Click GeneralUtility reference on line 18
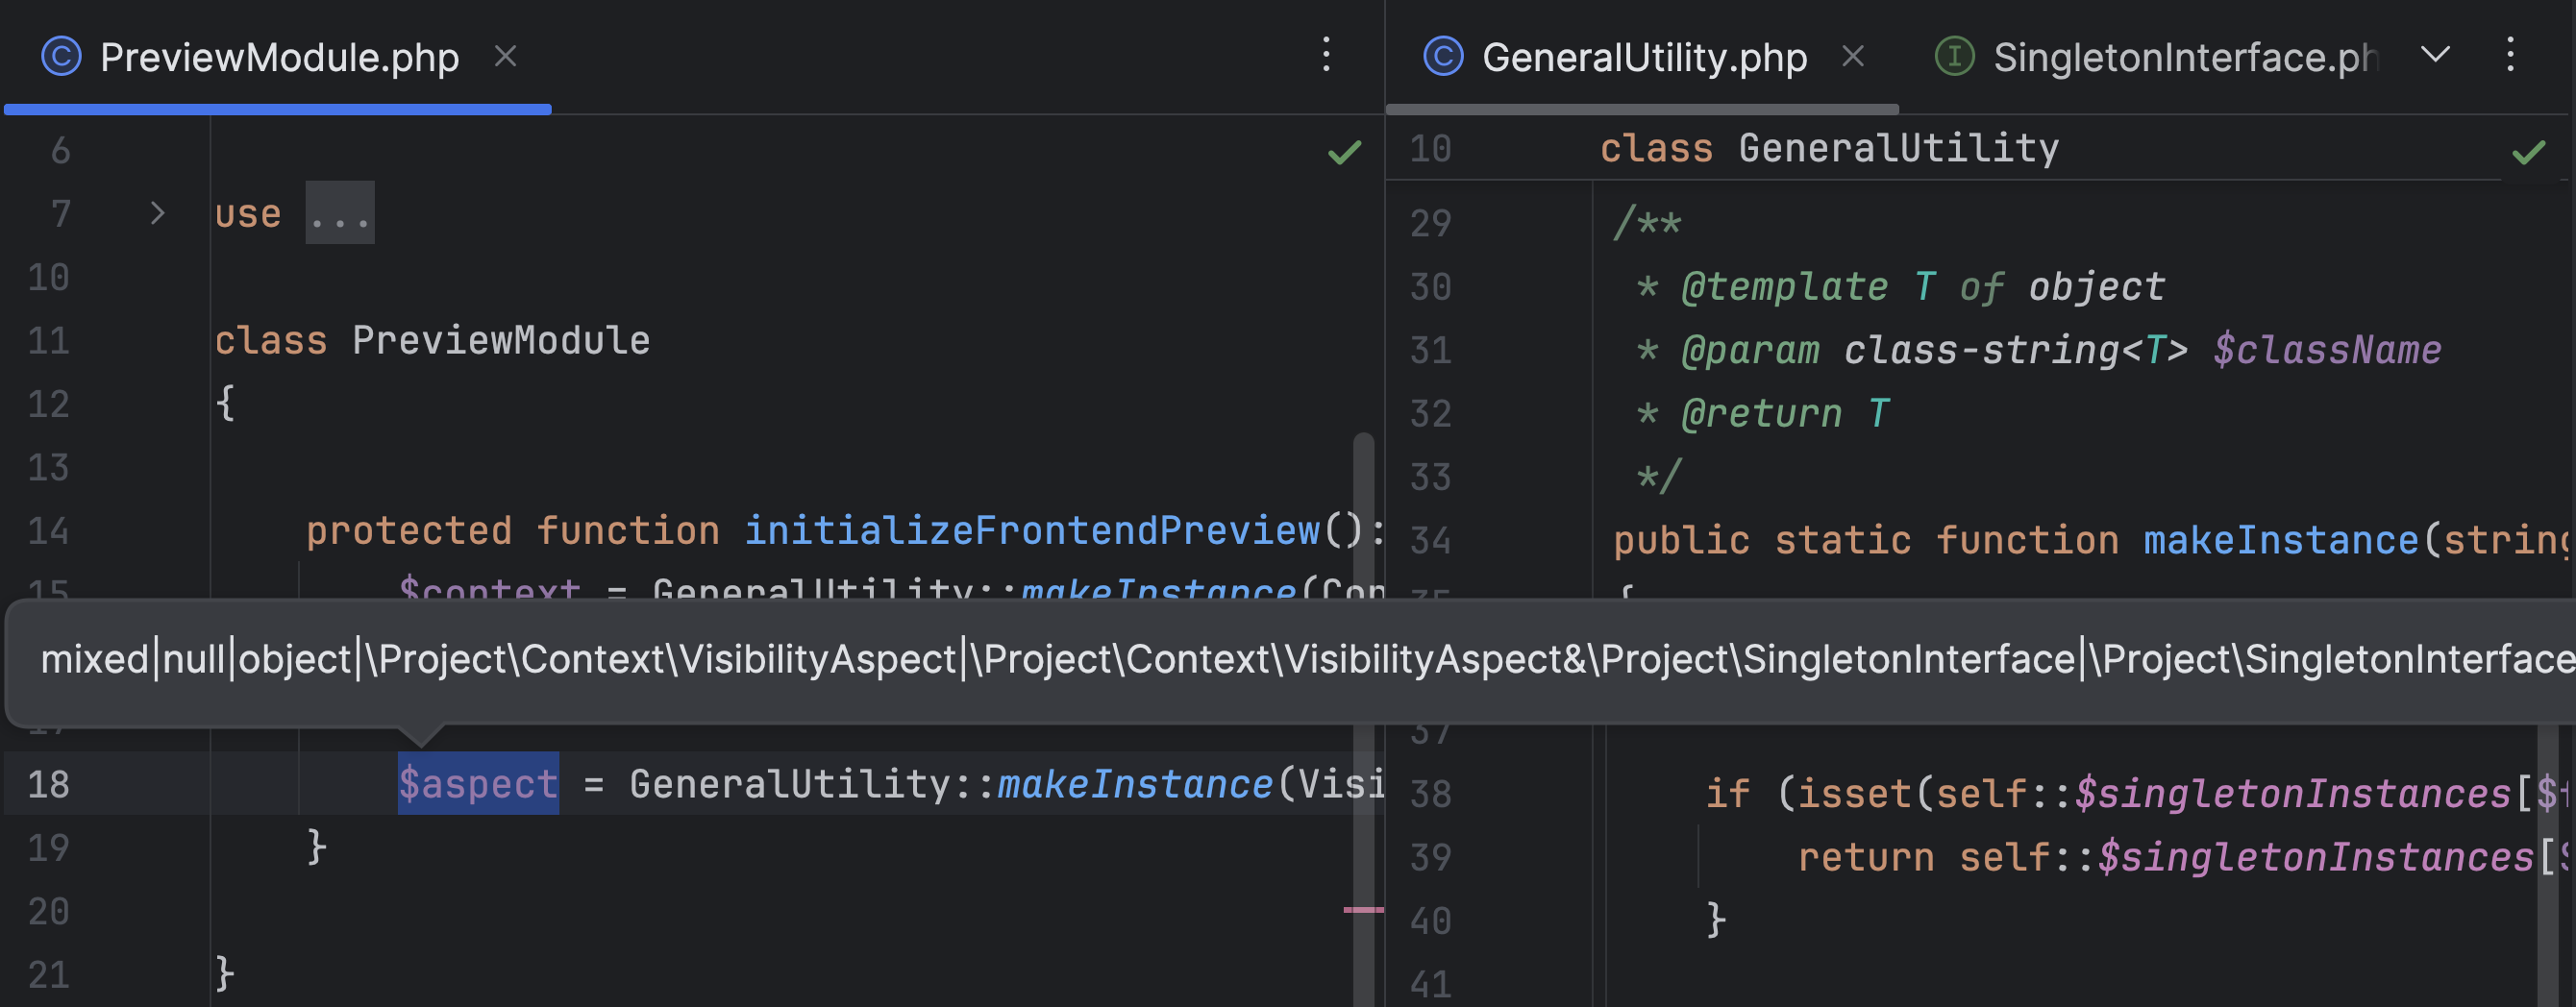 tap(789, 784)
